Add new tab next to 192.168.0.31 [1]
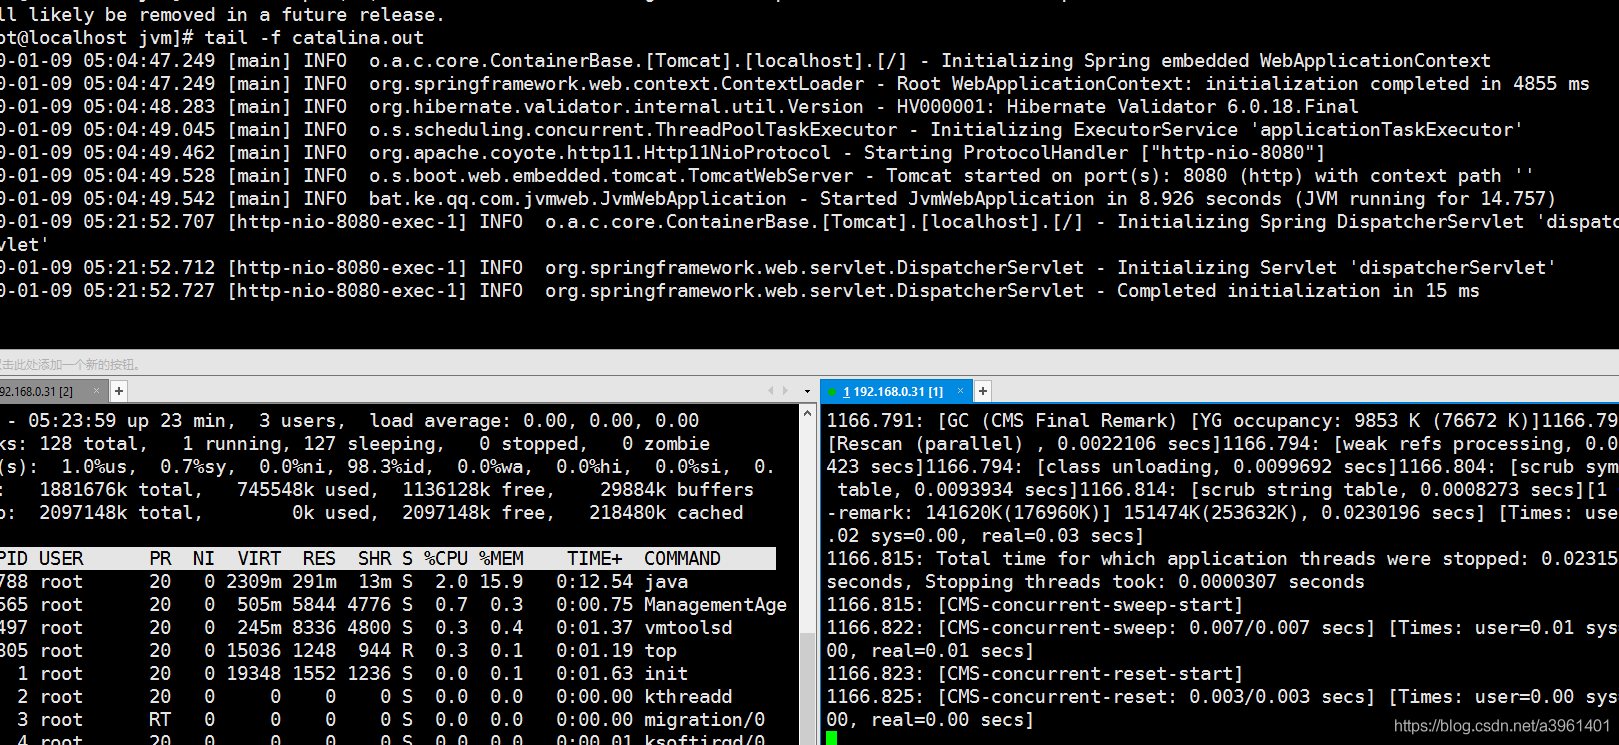 click(983, 391)
